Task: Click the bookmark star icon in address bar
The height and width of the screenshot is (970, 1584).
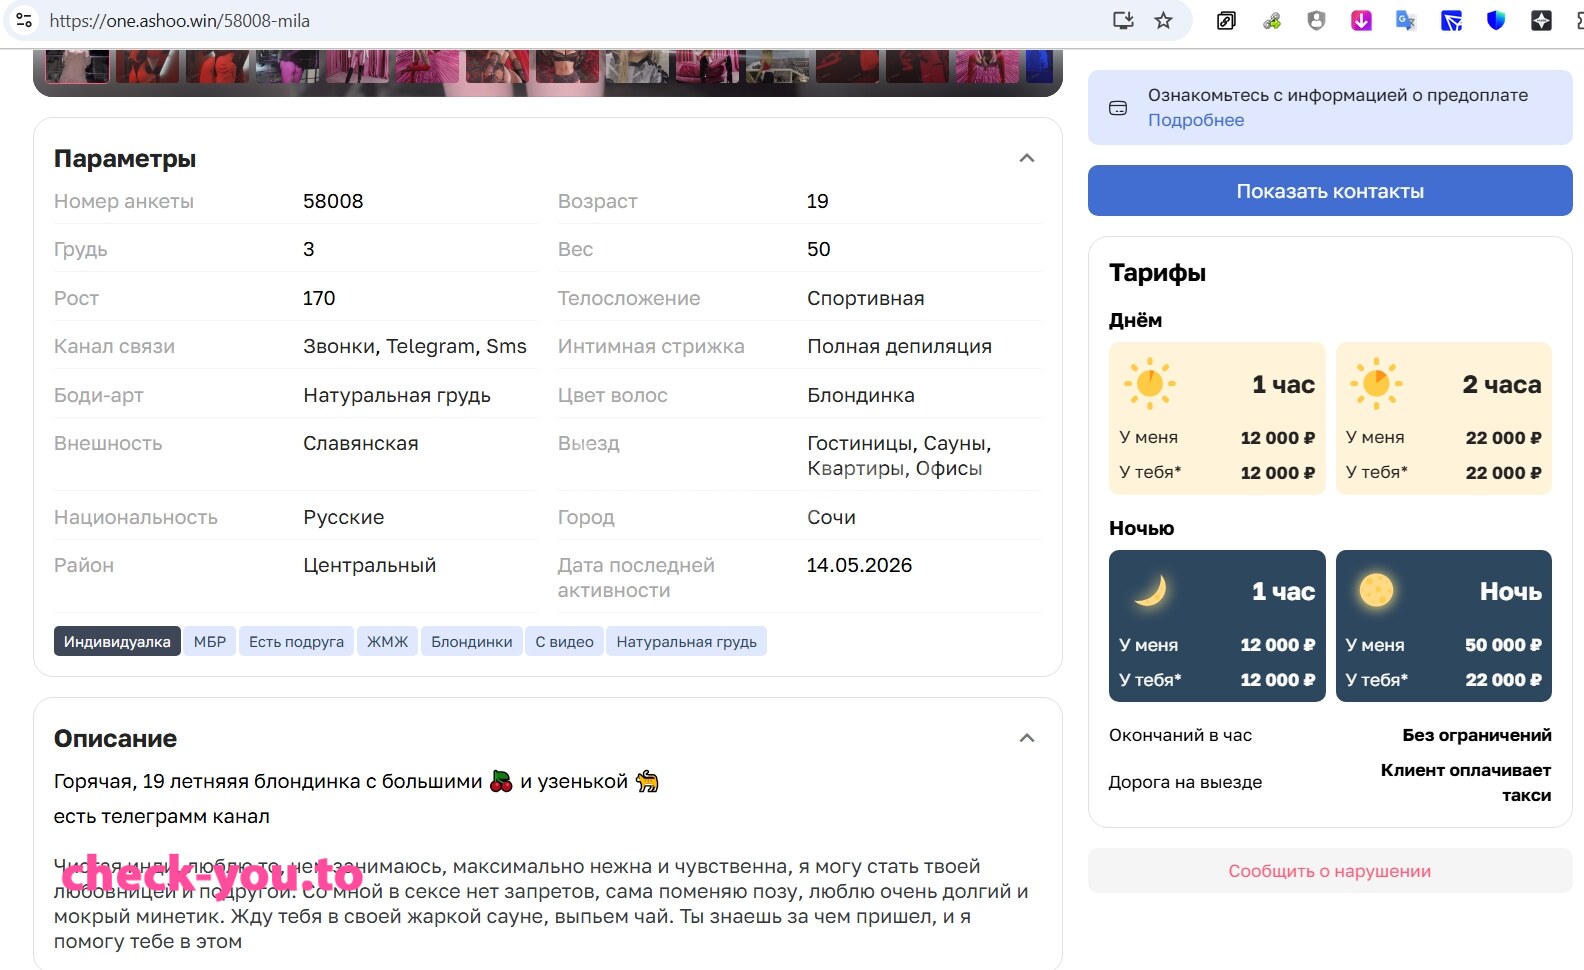Action: point(1163,20)
